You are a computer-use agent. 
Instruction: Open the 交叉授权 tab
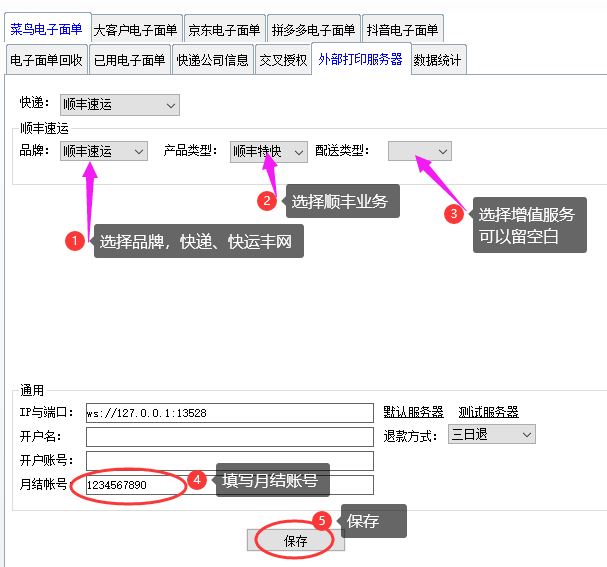[282, 61]
